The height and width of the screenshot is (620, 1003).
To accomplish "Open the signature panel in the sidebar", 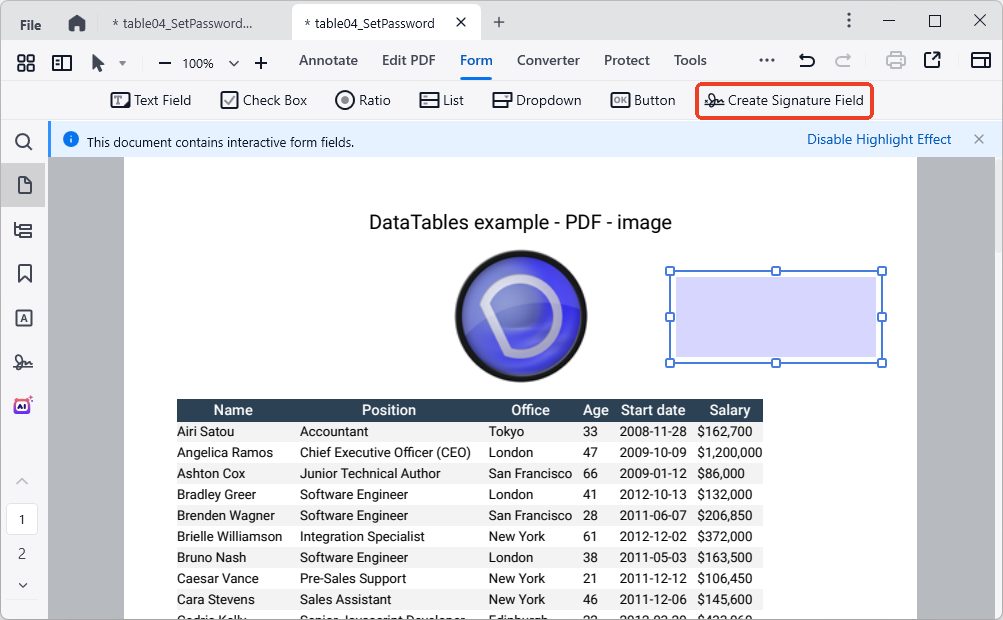I will (x=23, y=361).
